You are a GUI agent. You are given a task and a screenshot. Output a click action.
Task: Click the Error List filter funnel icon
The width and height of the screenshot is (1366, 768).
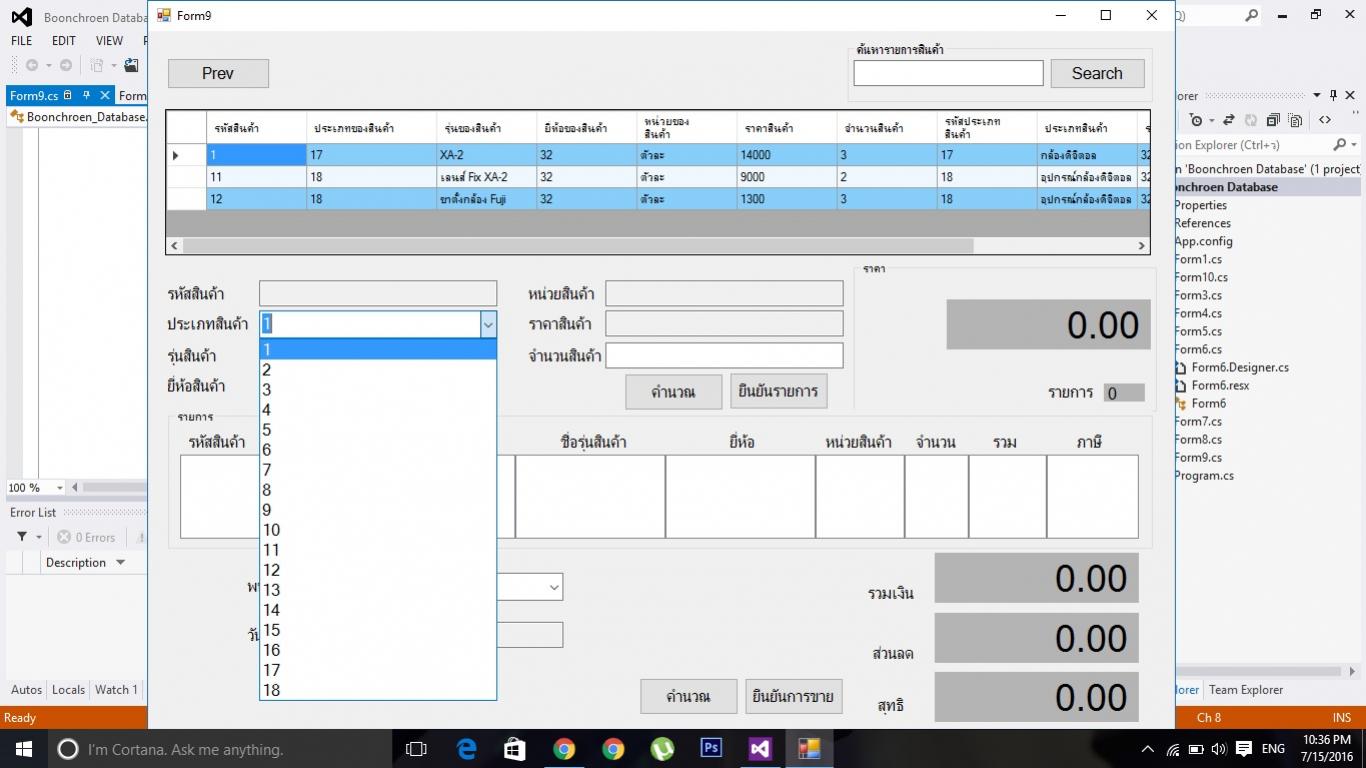pos(22,537)
